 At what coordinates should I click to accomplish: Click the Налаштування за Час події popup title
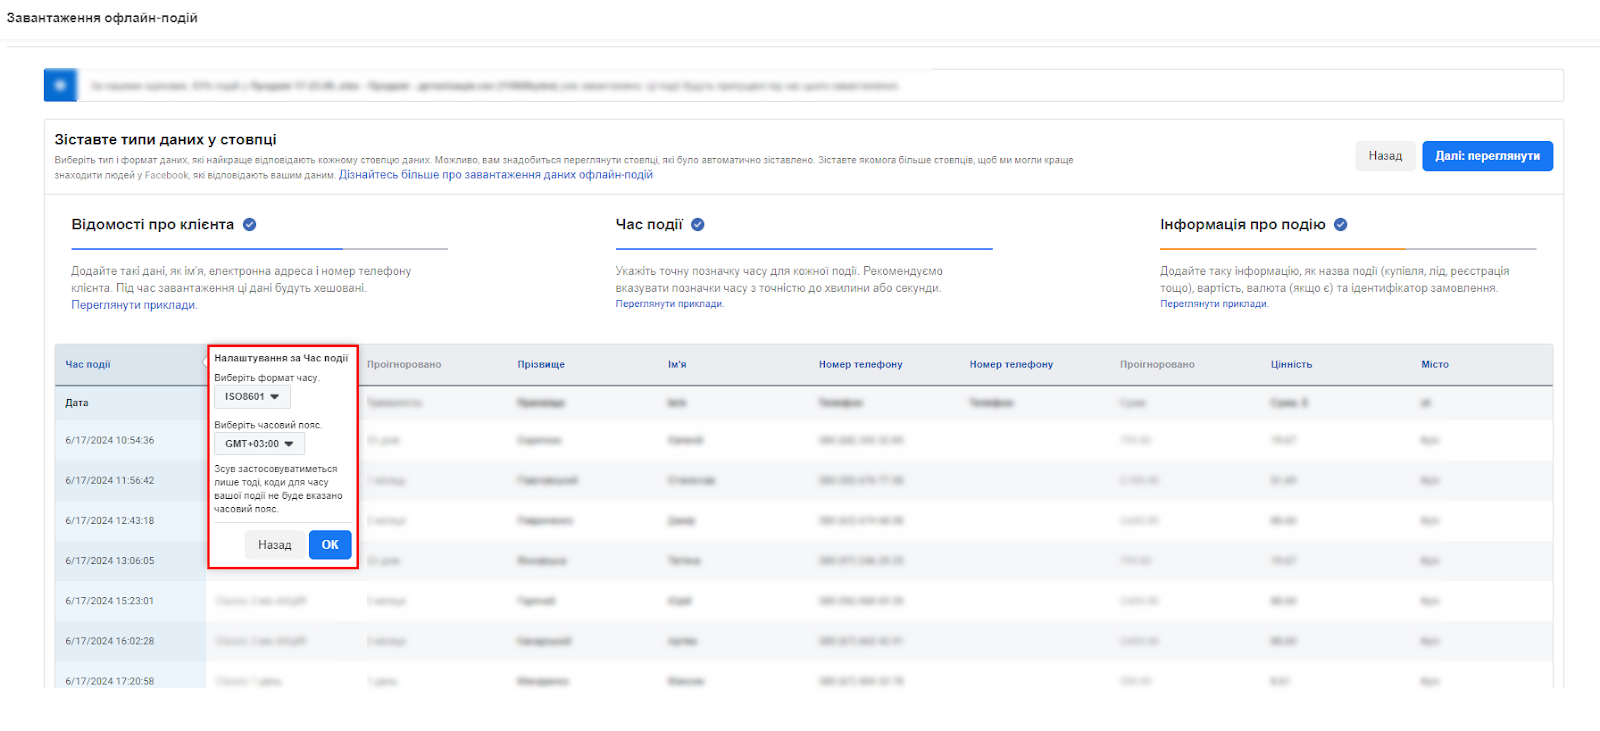[x=281, y=358]
